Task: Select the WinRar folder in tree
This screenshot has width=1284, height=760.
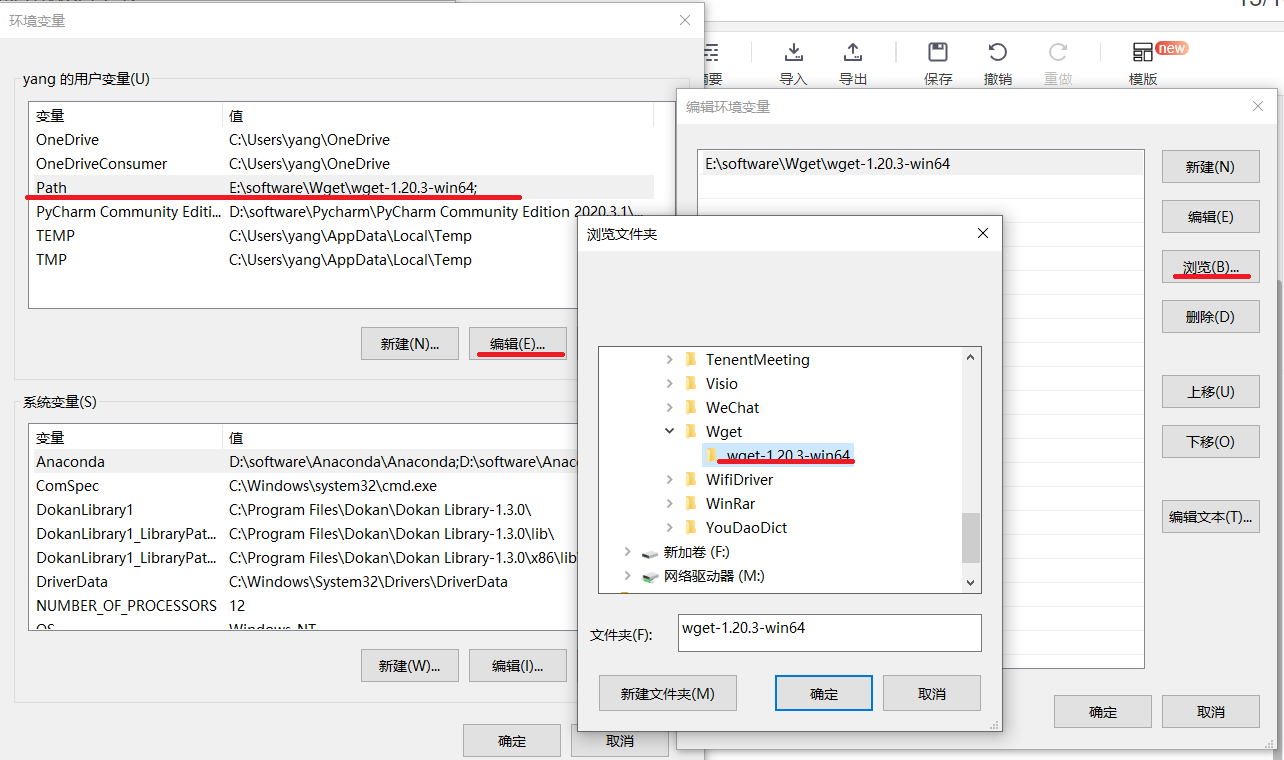Action: tap(730, 503)
